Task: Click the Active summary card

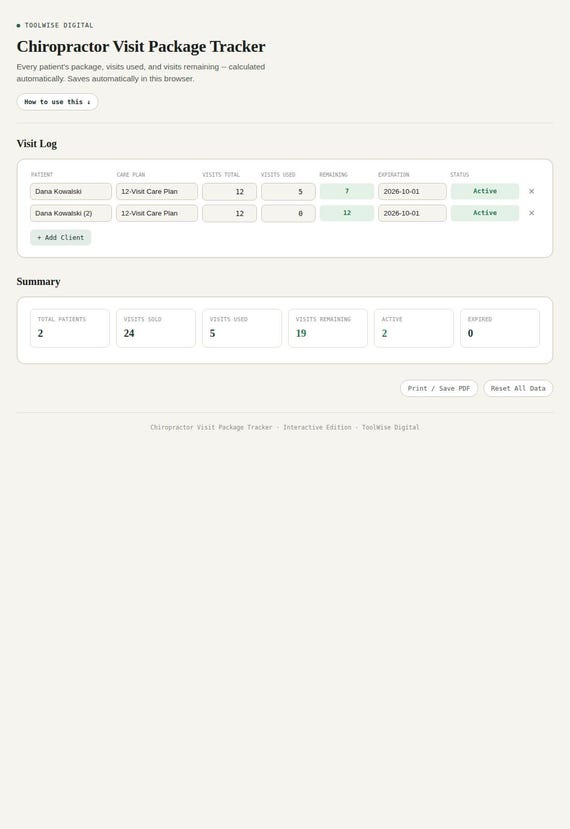Action: pyautogui.click(x=414, y=328)
